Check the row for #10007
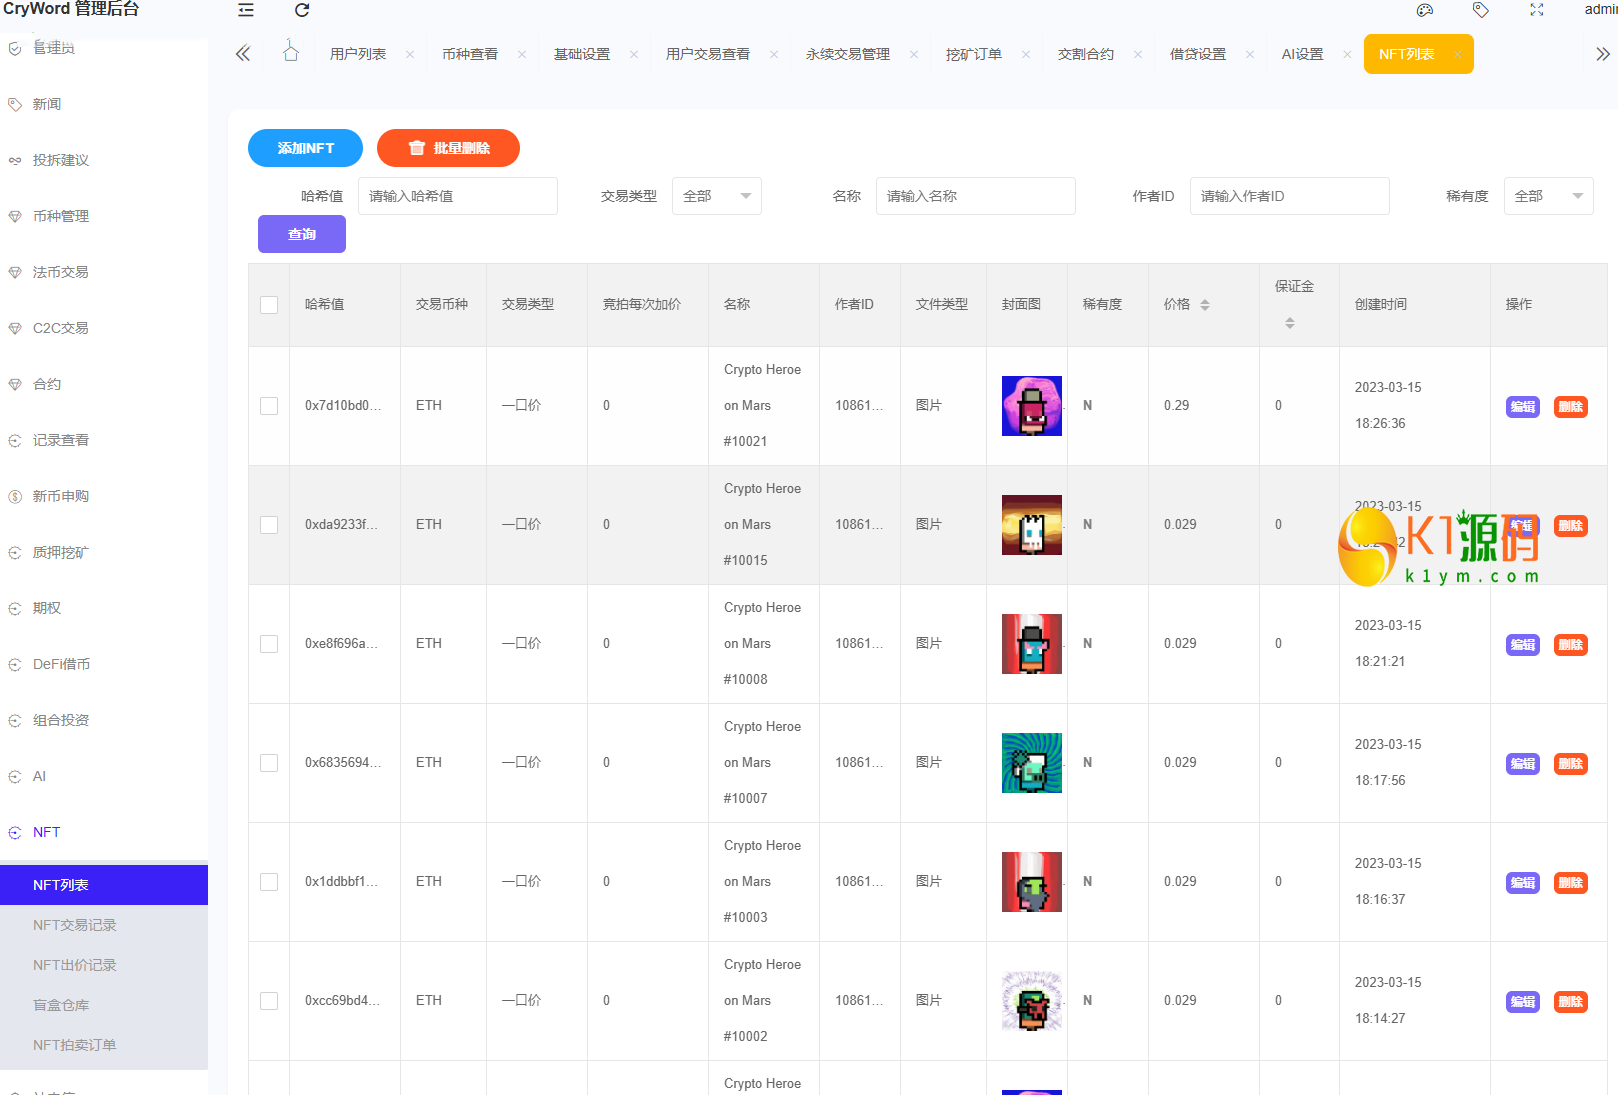The image size is (1618, 1095). [x=269, y=763]
